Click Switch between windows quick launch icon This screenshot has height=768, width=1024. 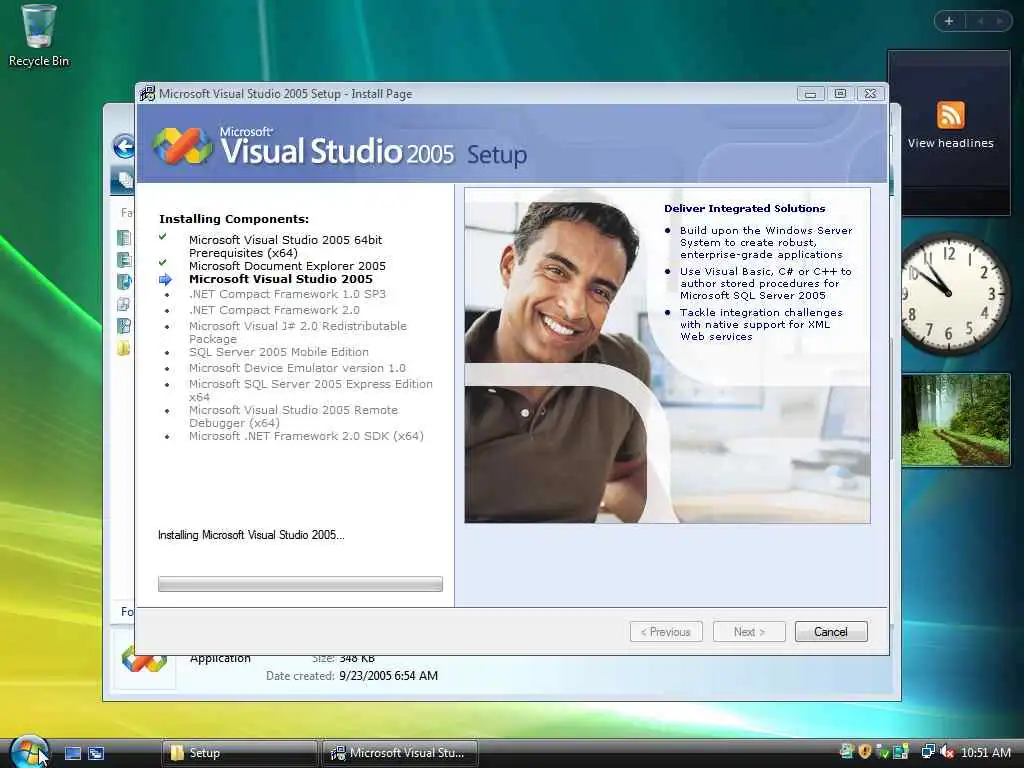(96, 753)
